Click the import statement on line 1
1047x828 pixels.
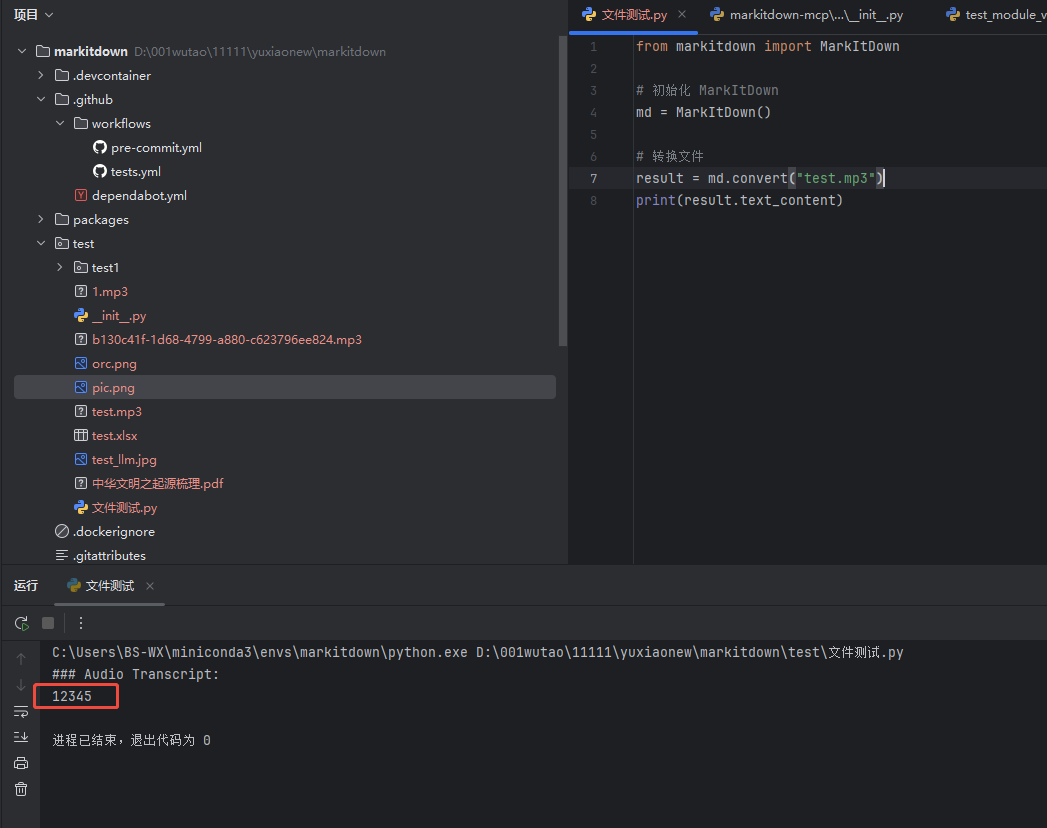tap(767, 46)
